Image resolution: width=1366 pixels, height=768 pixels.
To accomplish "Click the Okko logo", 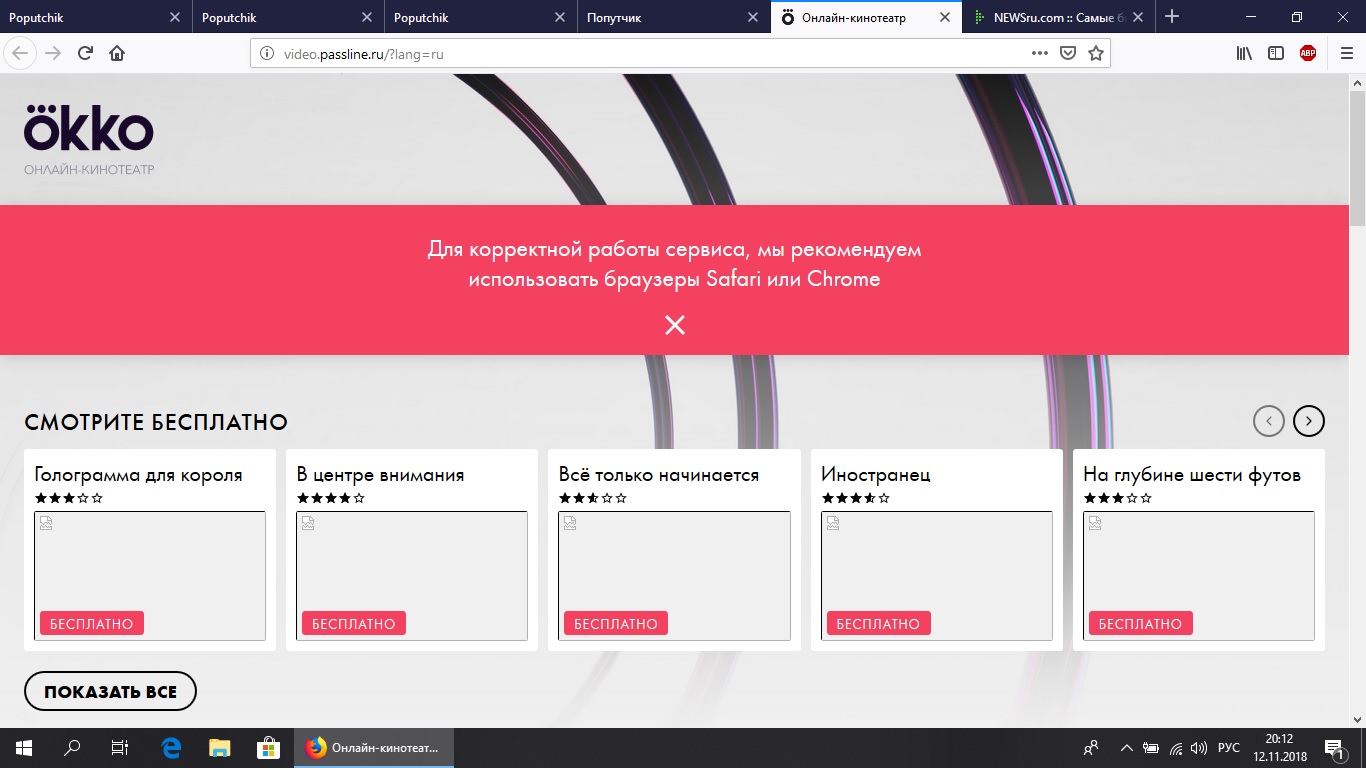I will pos(89,128).
